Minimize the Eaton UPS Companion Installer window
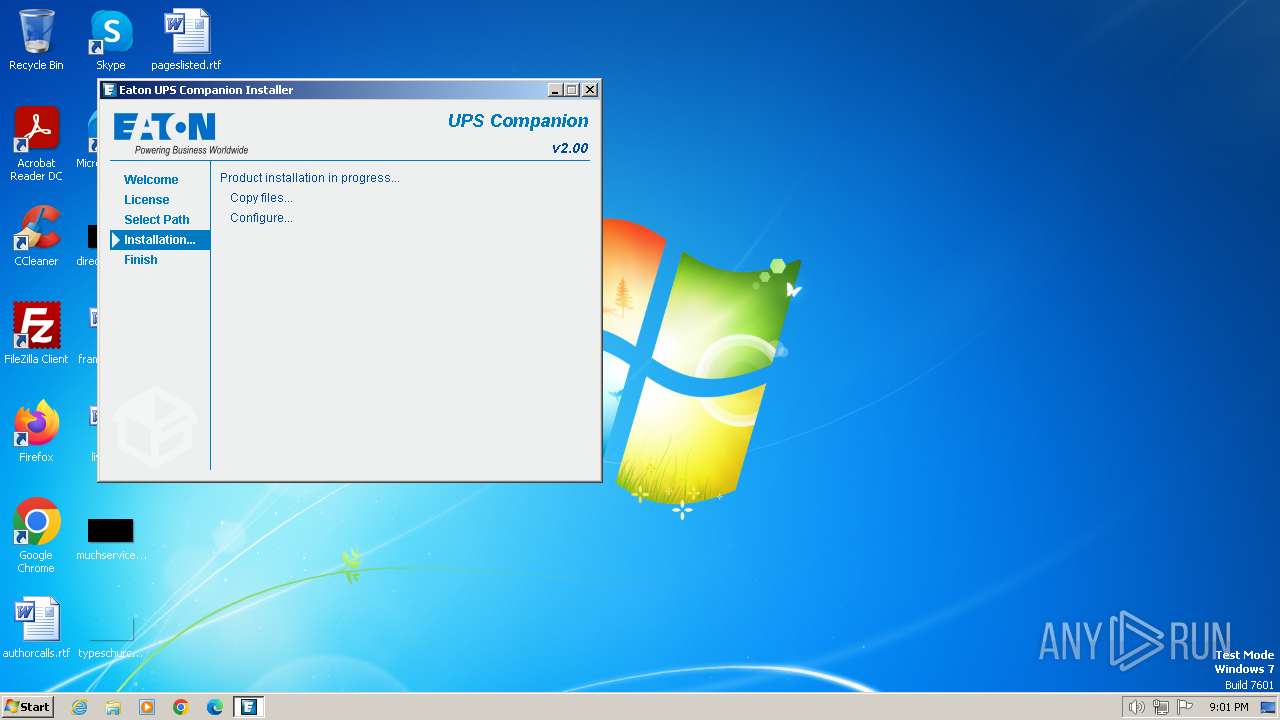The image size is (1280, 720). coord(556,90)
